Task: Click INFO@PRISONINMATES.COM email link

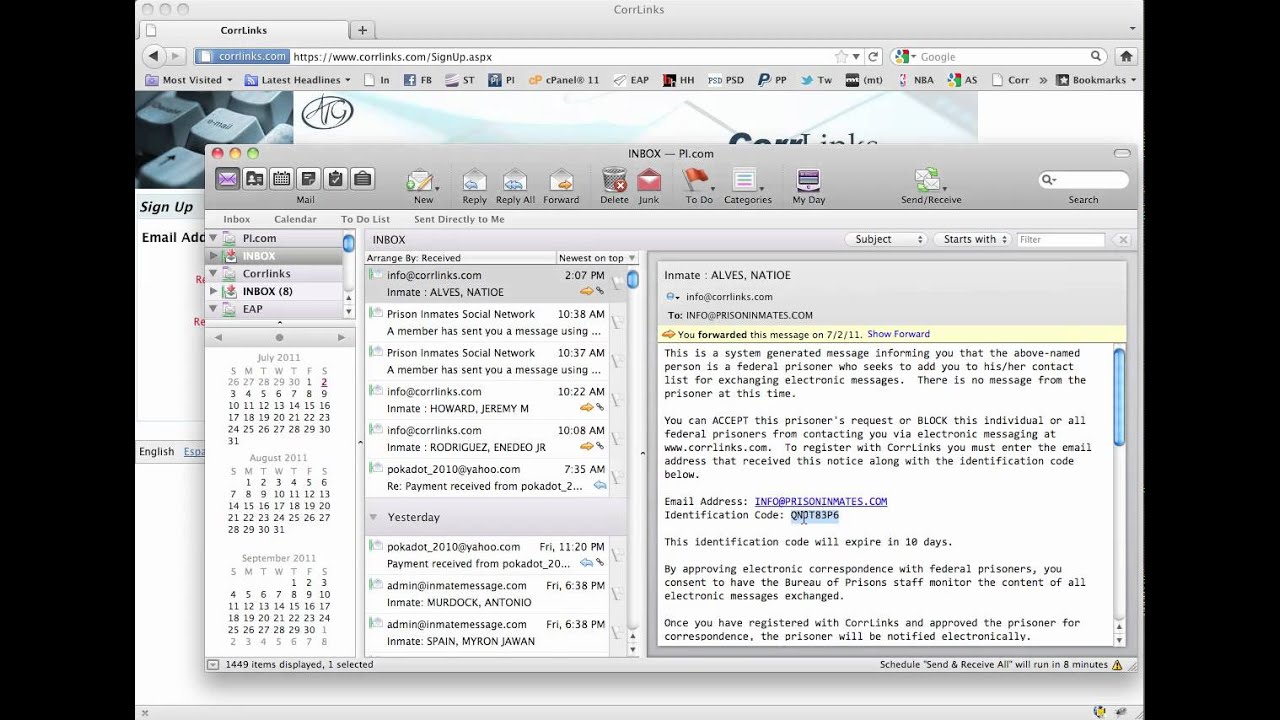Action: point(820,502)
